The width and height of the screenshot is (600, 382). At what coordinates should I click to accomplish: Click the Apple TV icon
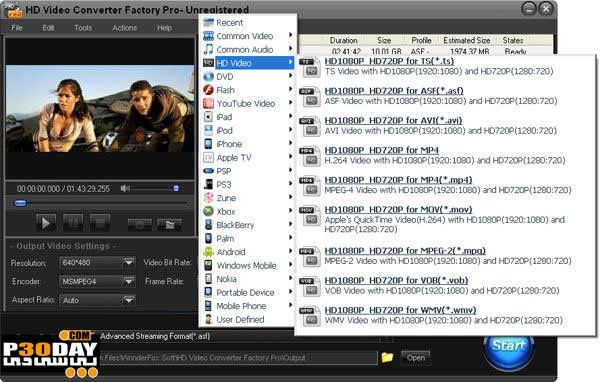tap(208, 157)
